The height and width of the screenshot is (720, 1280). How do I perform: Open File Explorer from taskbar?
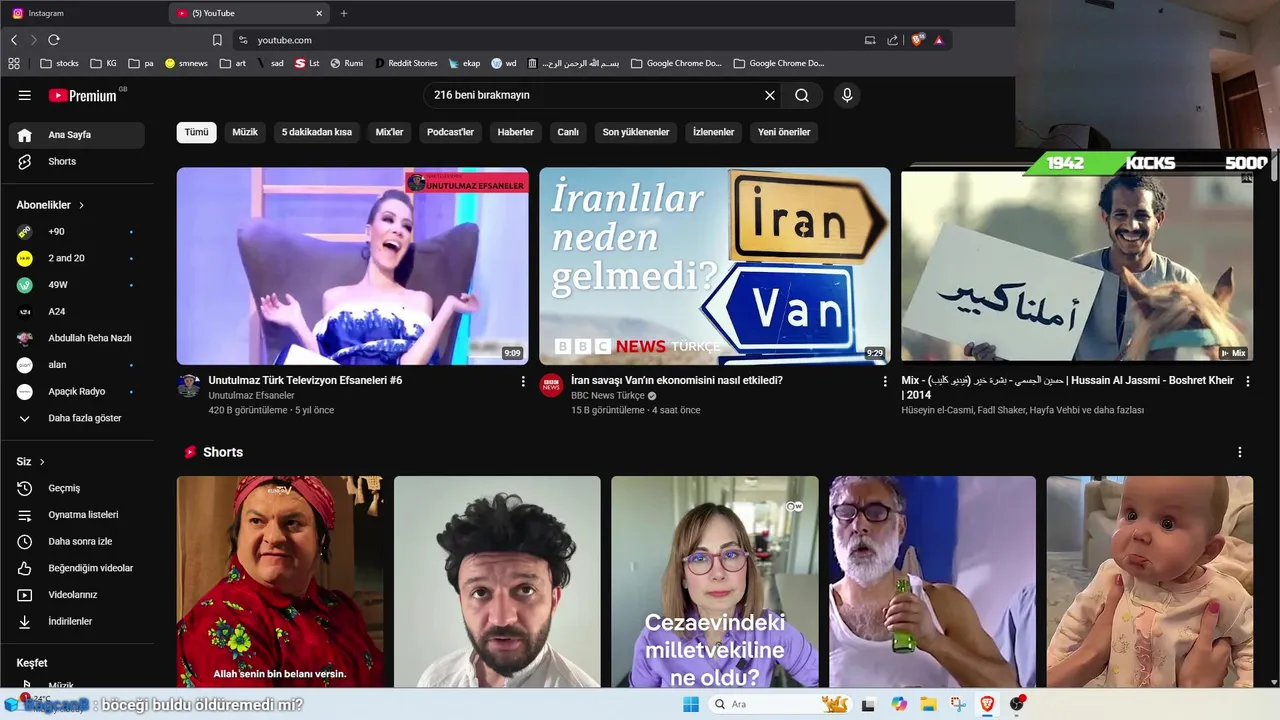tap(928, 704)
